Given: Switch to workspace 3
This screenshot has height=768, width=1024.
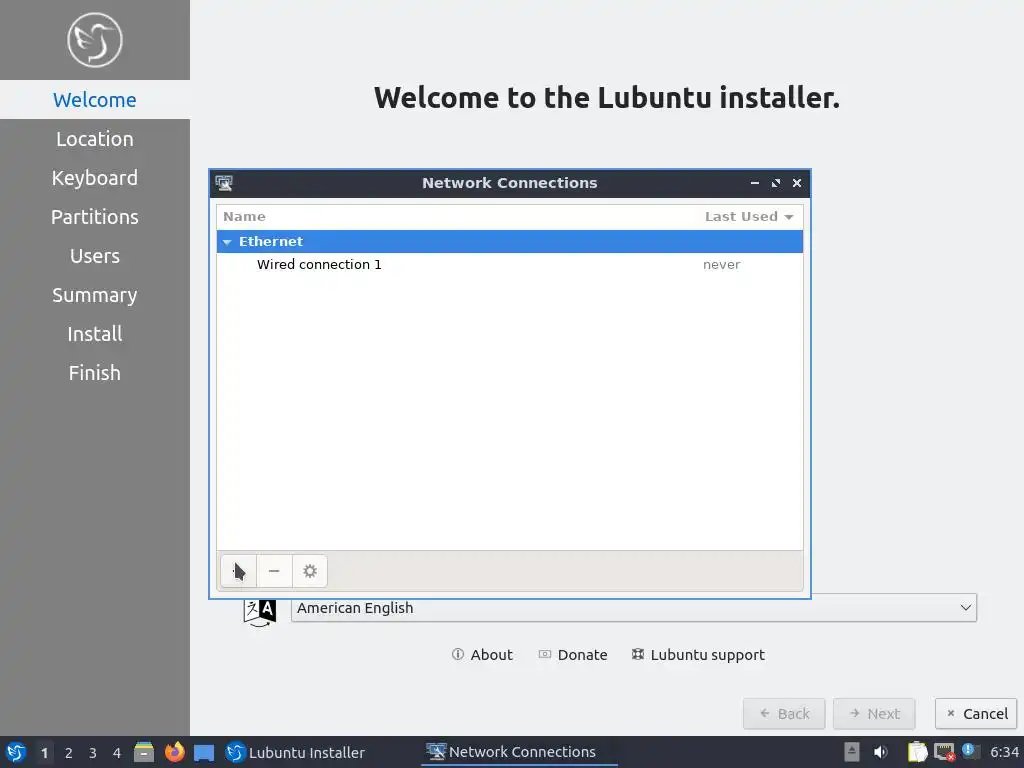Looking at the screenshot, I should [93, 753].
